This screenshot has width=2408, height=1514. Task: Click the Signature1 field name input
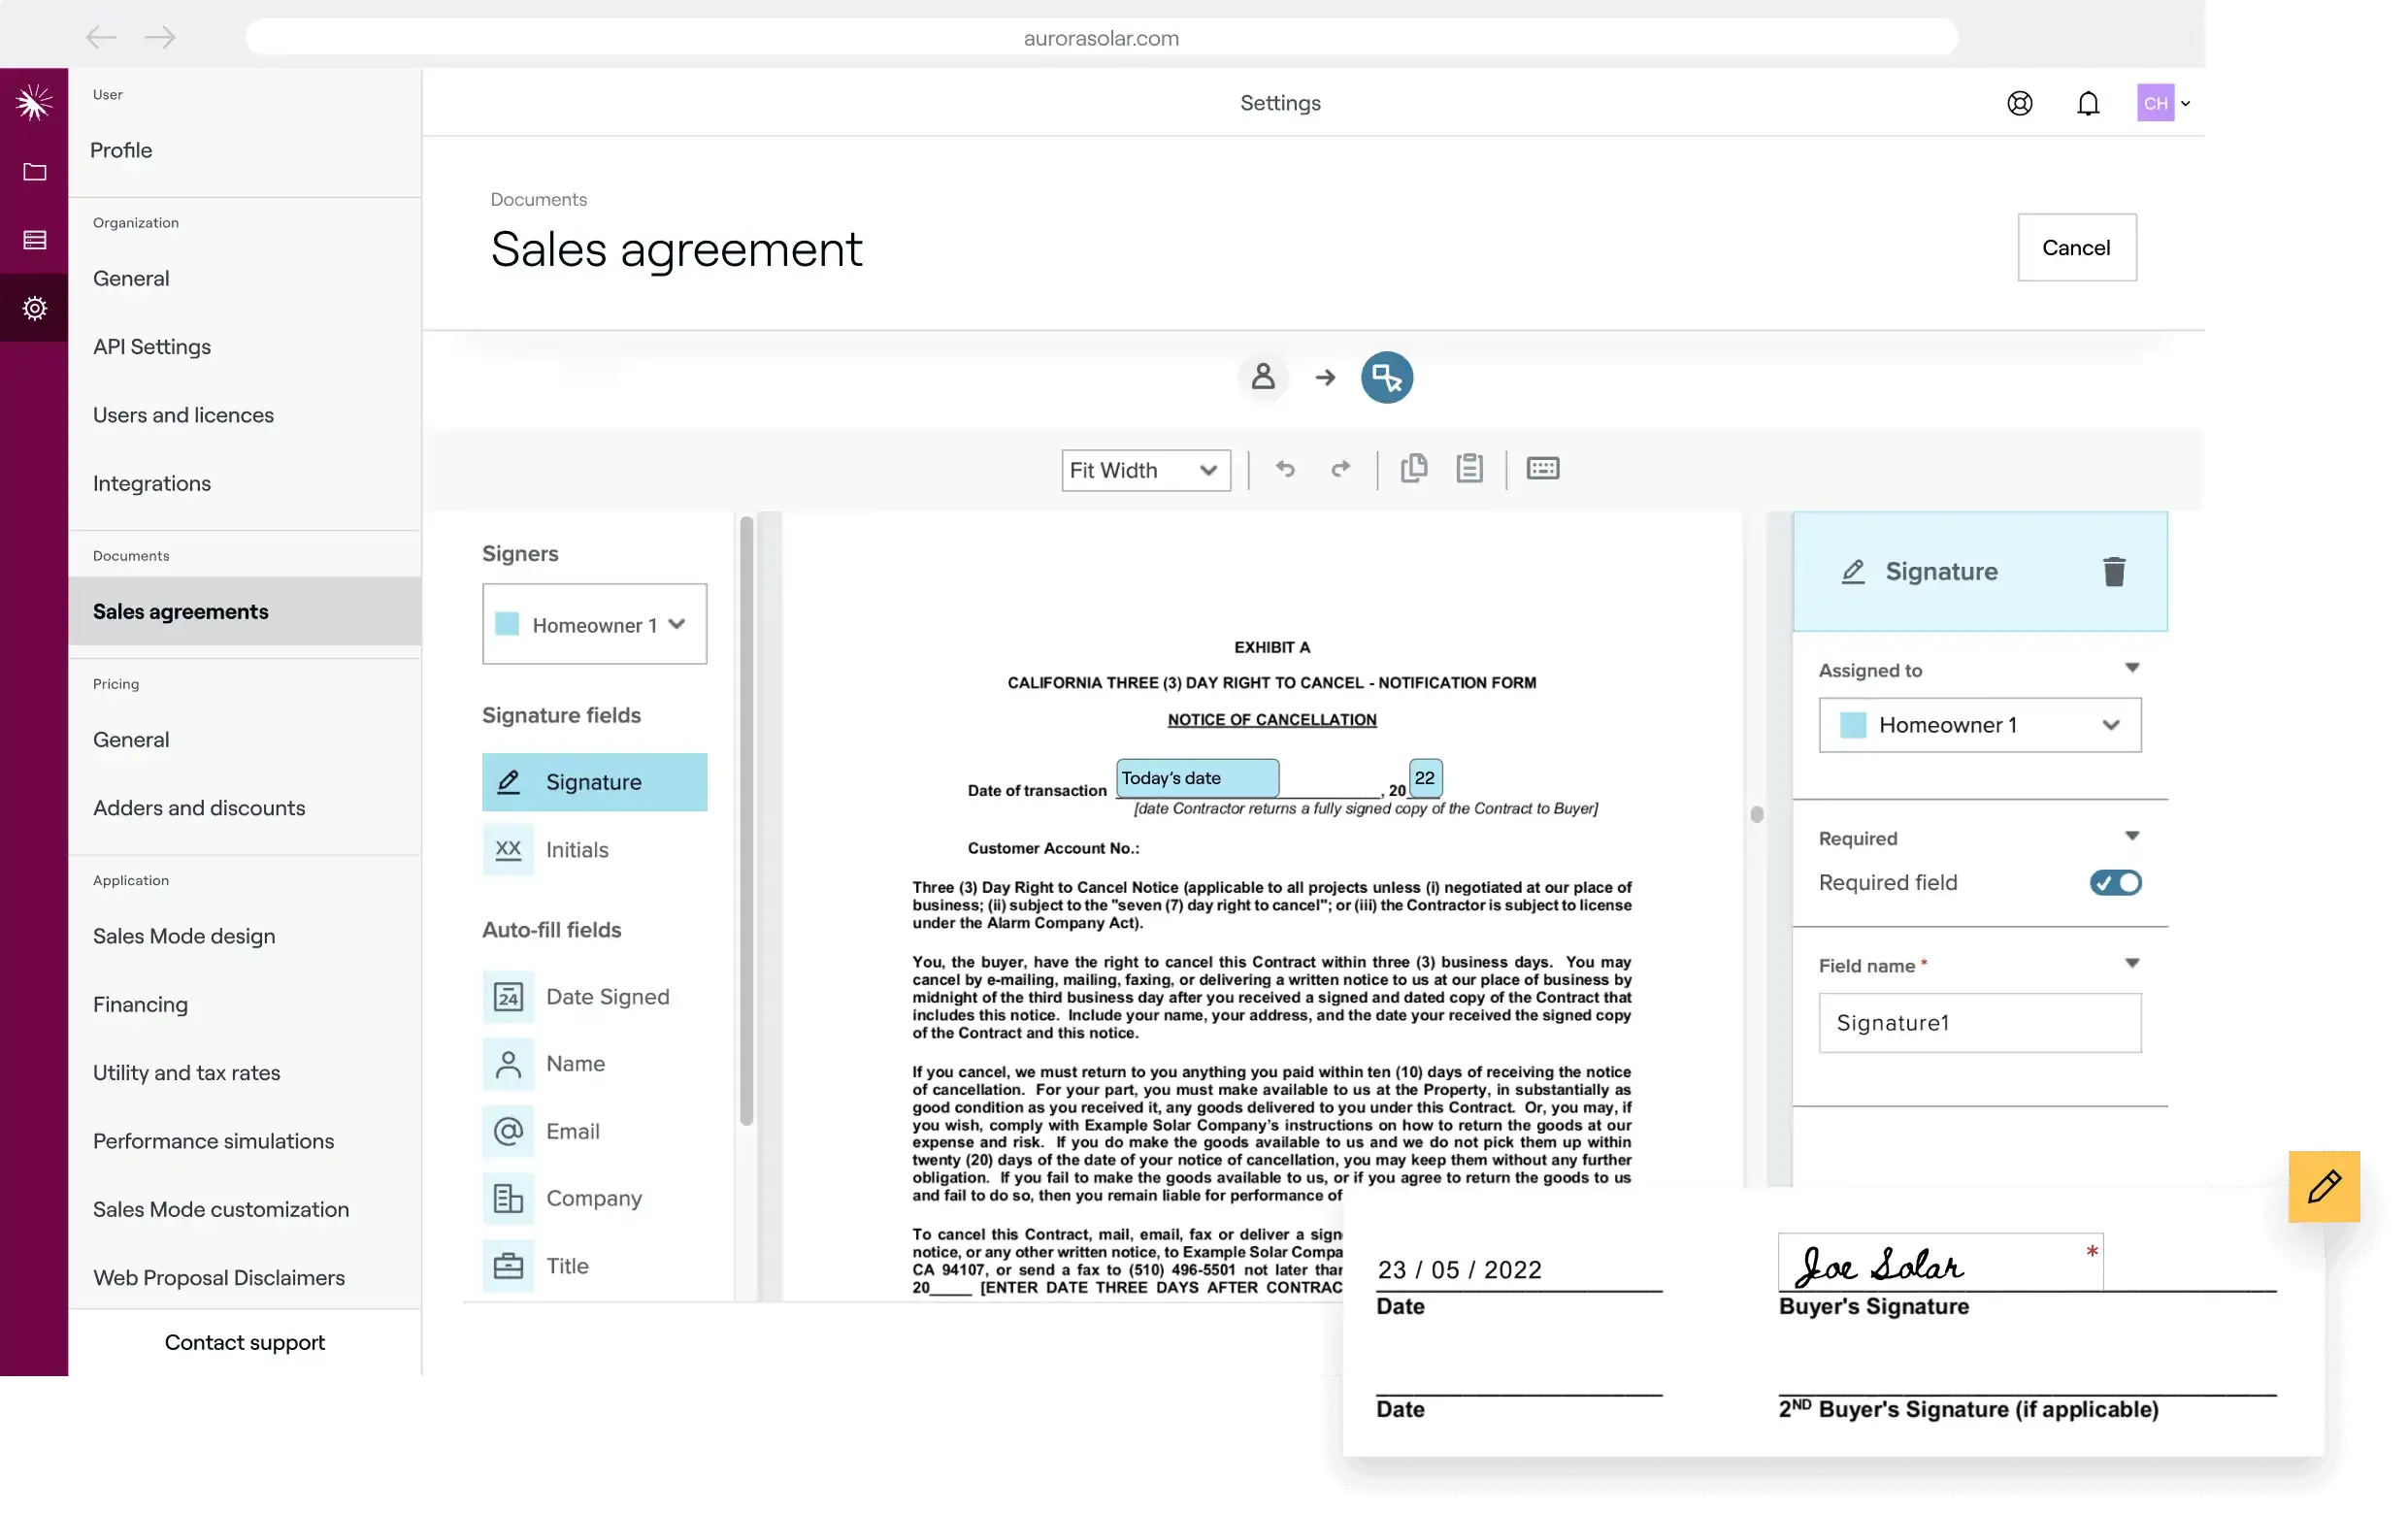click(1979, 1023)
